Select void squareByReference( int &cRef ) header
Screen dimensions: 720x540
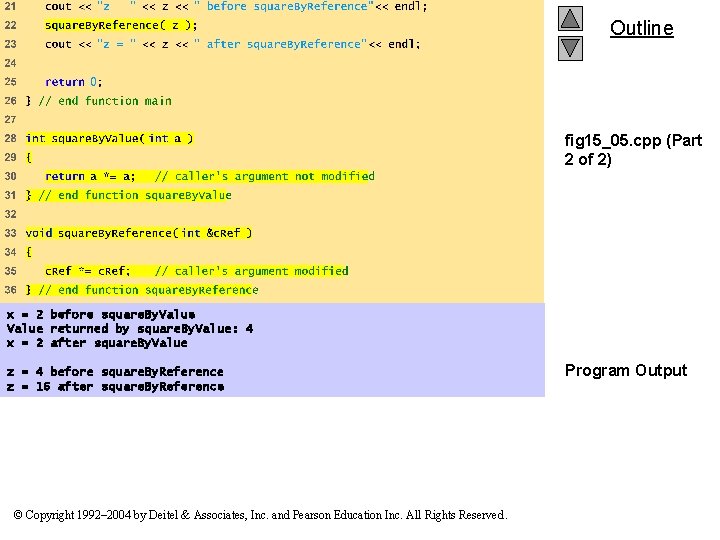139,233
